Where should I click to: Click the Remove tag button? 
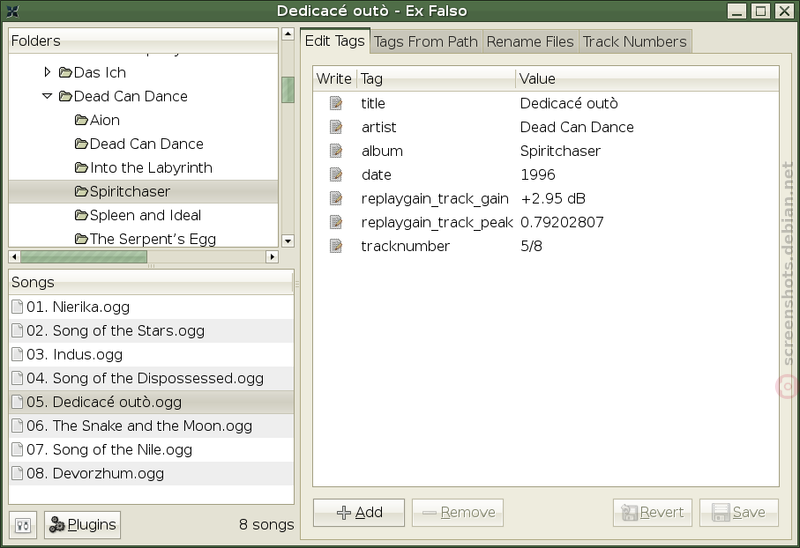(458, 512)
